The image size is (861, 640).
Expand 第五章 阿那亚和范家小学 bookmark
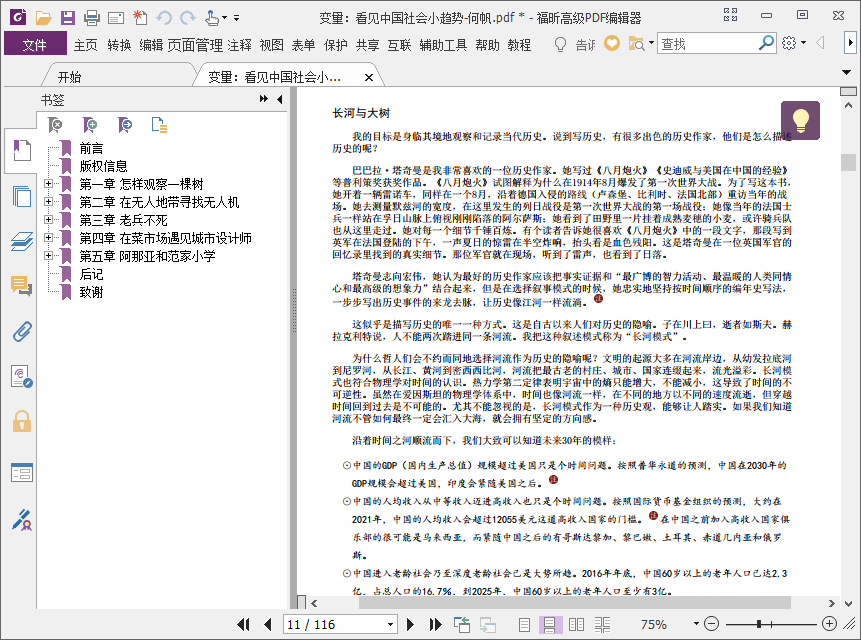tap(48, 256)
